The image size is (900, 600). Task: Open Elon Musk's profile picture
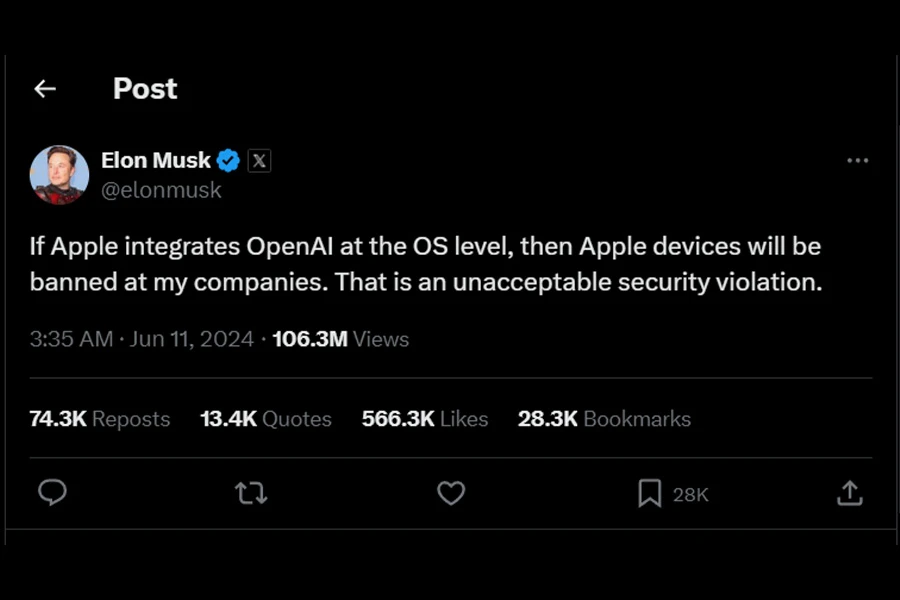click(59, 174)
